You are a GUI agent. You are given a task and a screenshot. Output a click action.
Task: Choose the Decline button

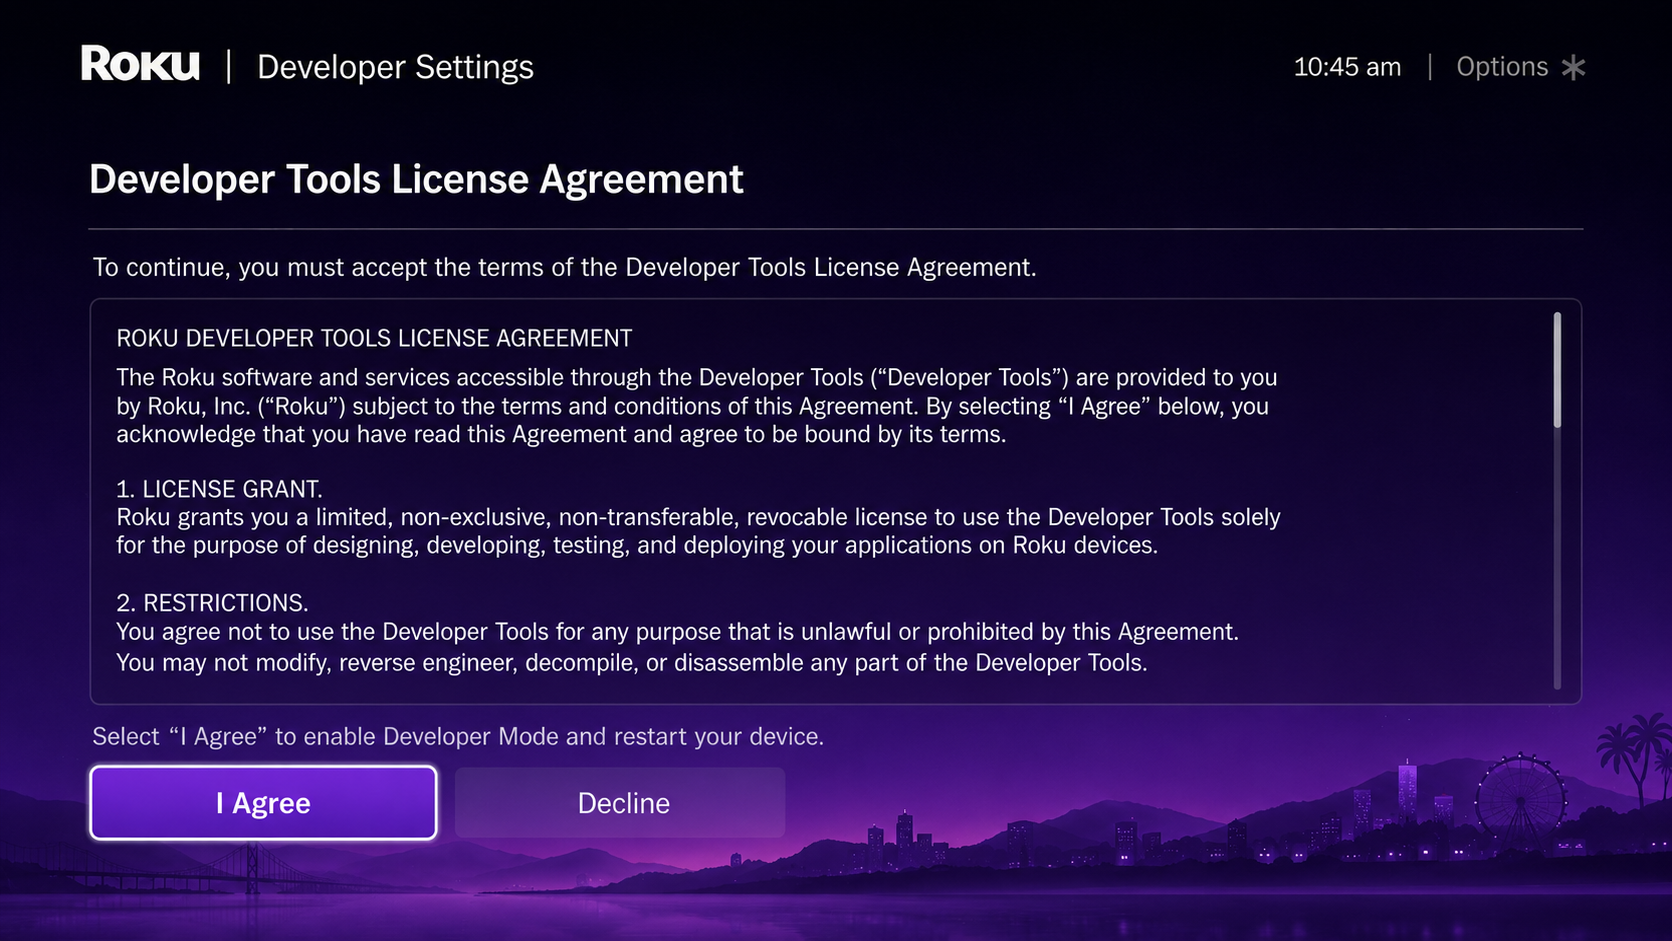click(x=620, y=803)
